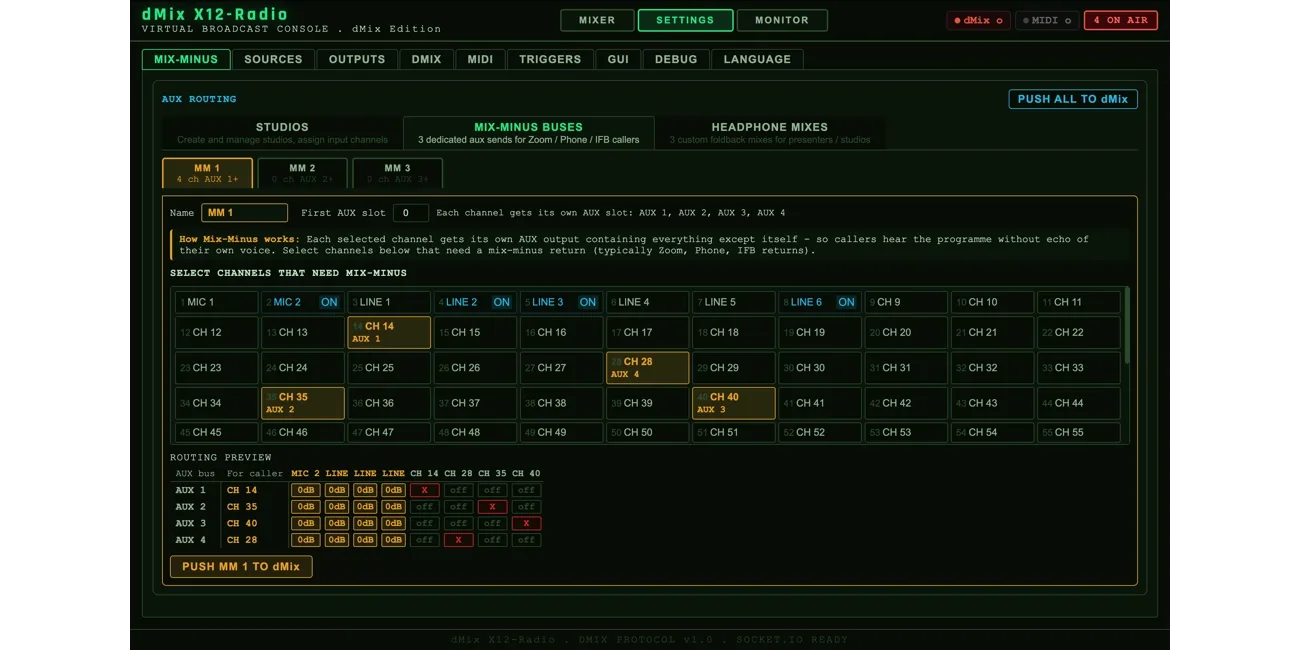The height and width of the screenshot is (650, 1300).
Task: Click the red X in the AUX 1 row
Action: pos(424,490)
